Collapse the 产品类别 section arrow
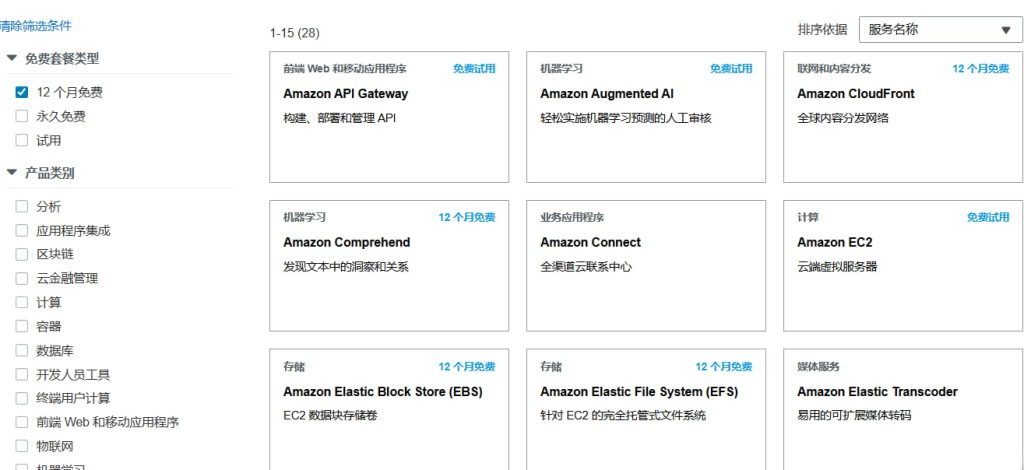The image size is (1024, 470). tap(11, 173)
